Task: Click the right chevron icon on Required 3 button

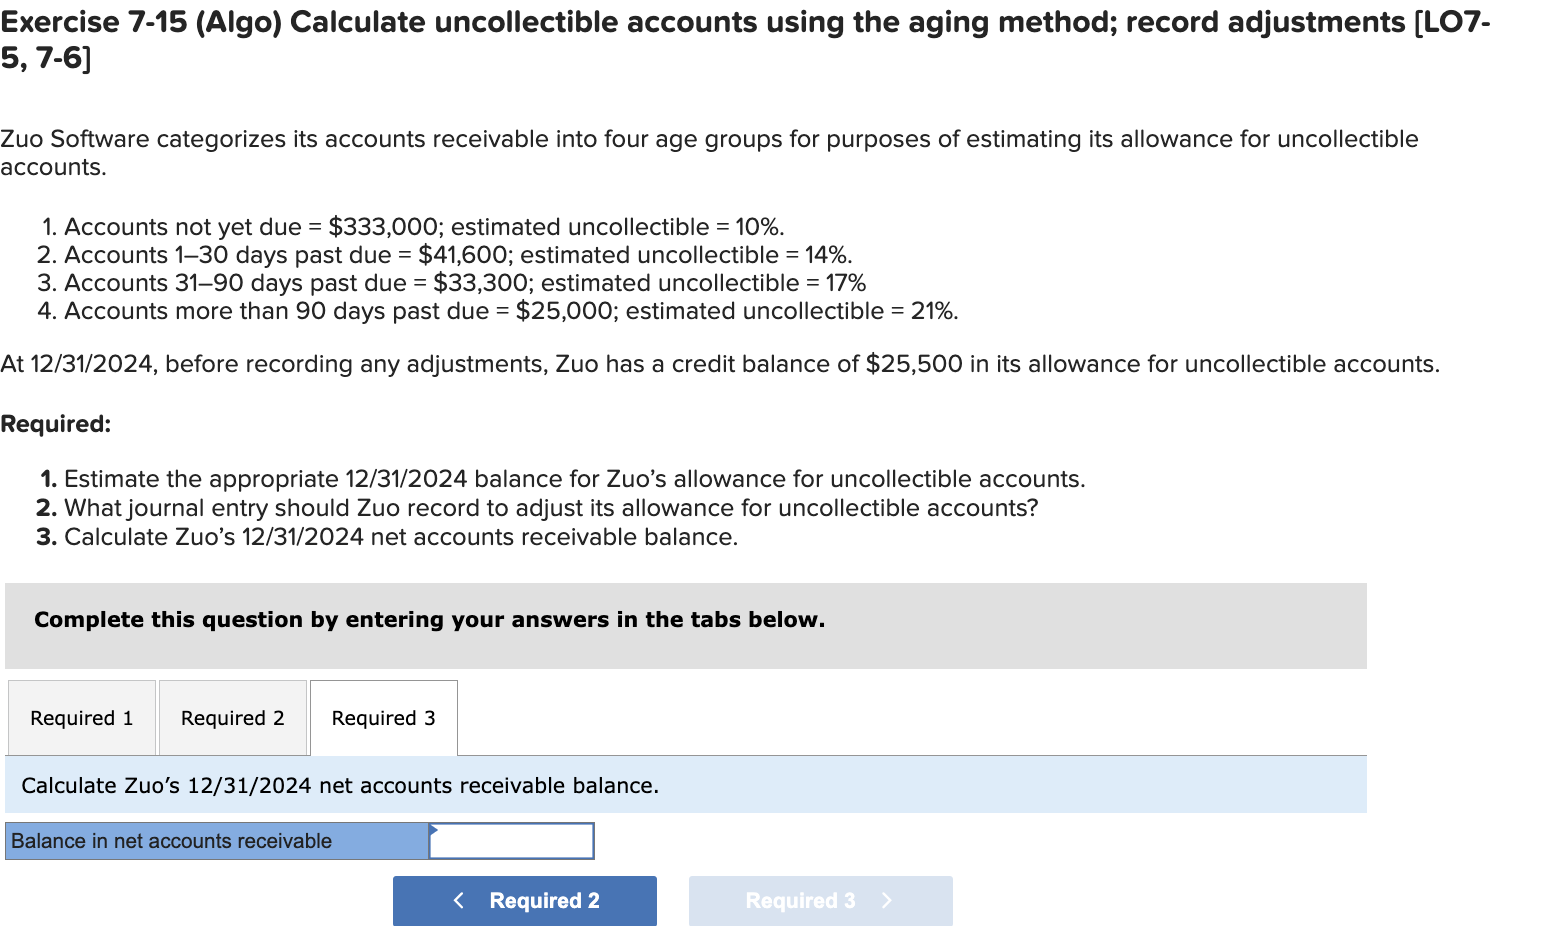Action: (x=886, y=900)
